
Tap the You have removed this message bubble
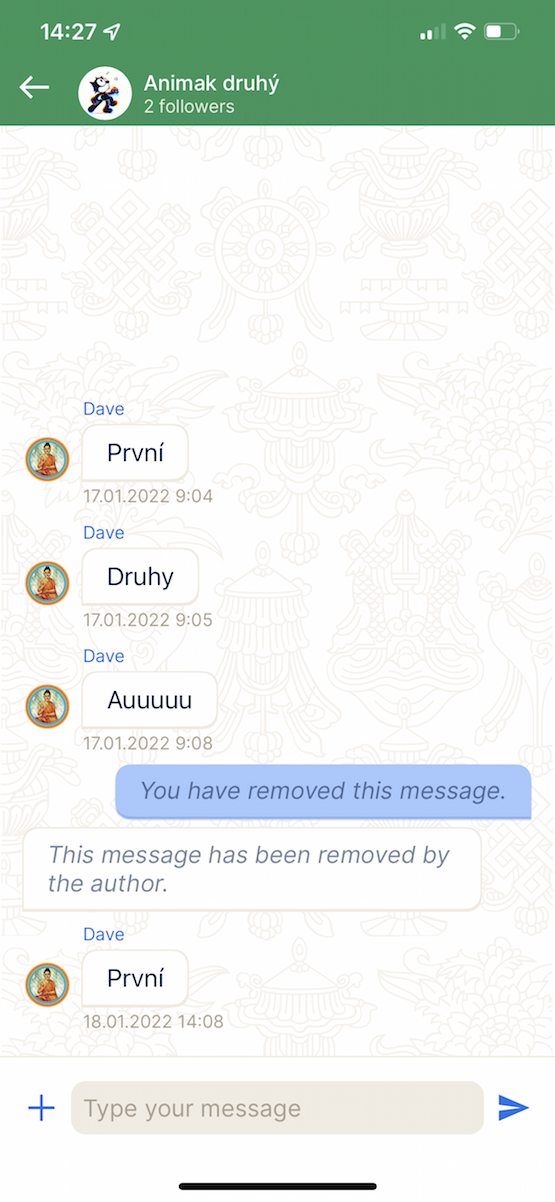(323, 792)
